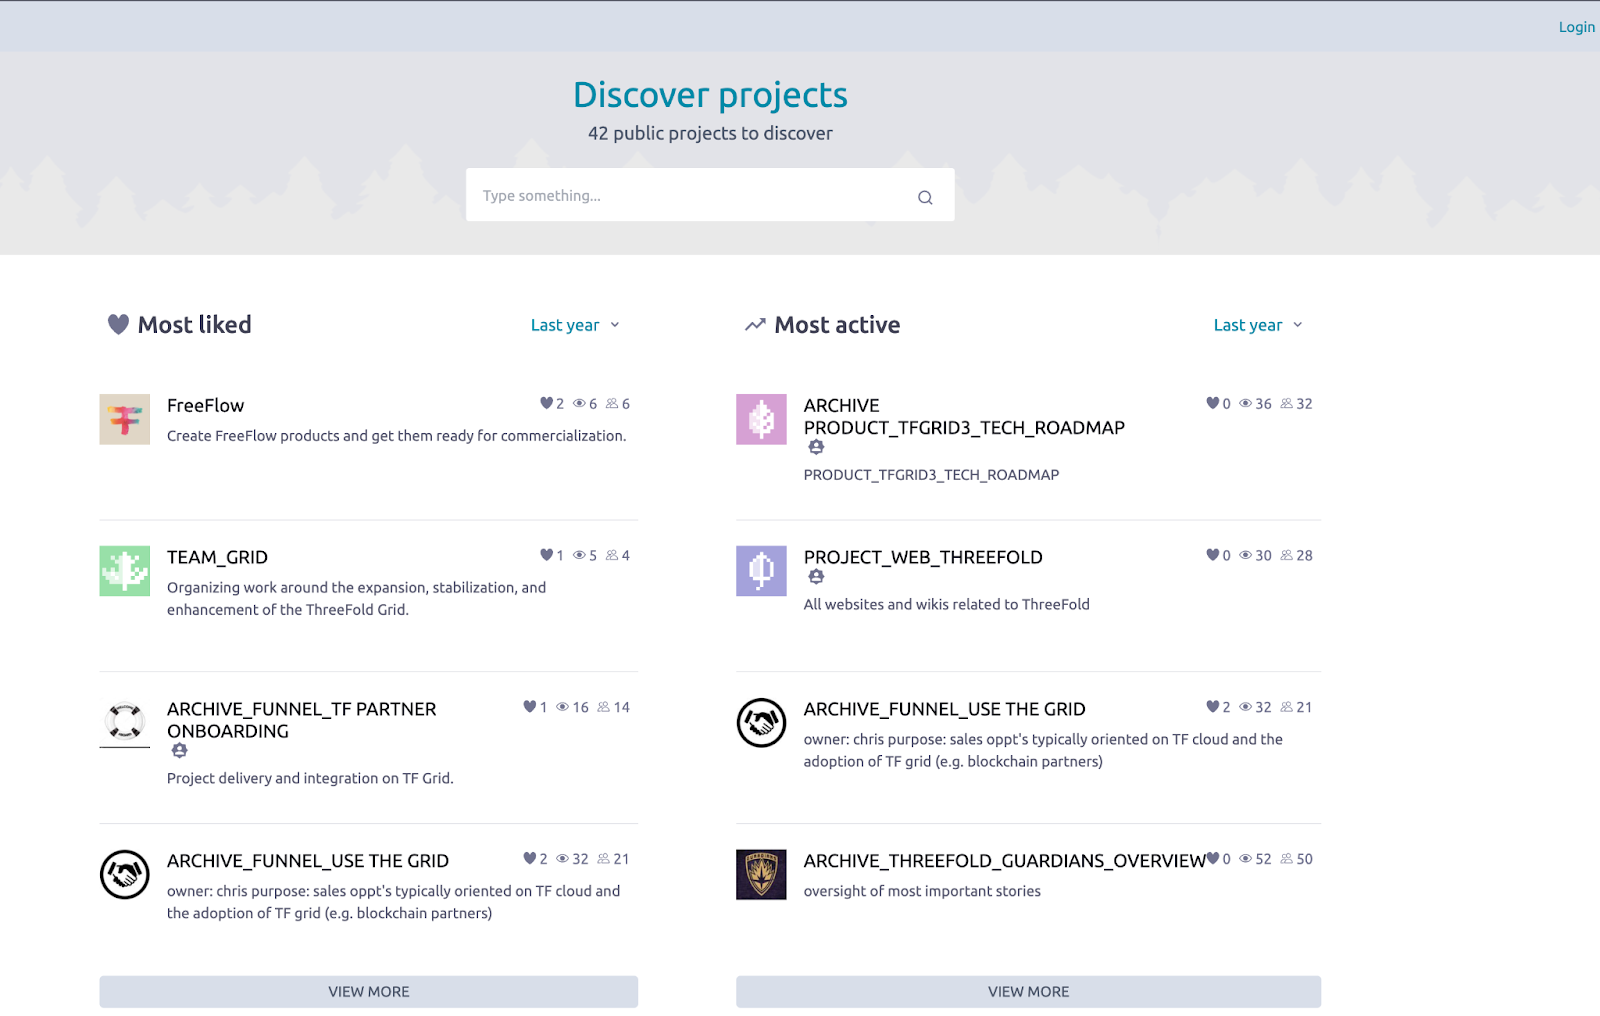The width and height of the screenshot is (1600, 1016).
Task: Click the Login link
Action: [1576, 27]
